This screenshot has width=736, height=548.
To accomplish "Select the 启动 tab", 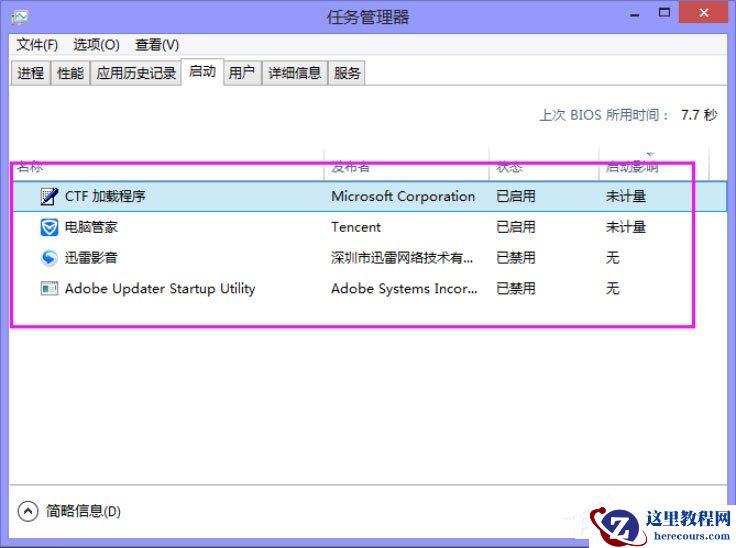I will [202, 72].
